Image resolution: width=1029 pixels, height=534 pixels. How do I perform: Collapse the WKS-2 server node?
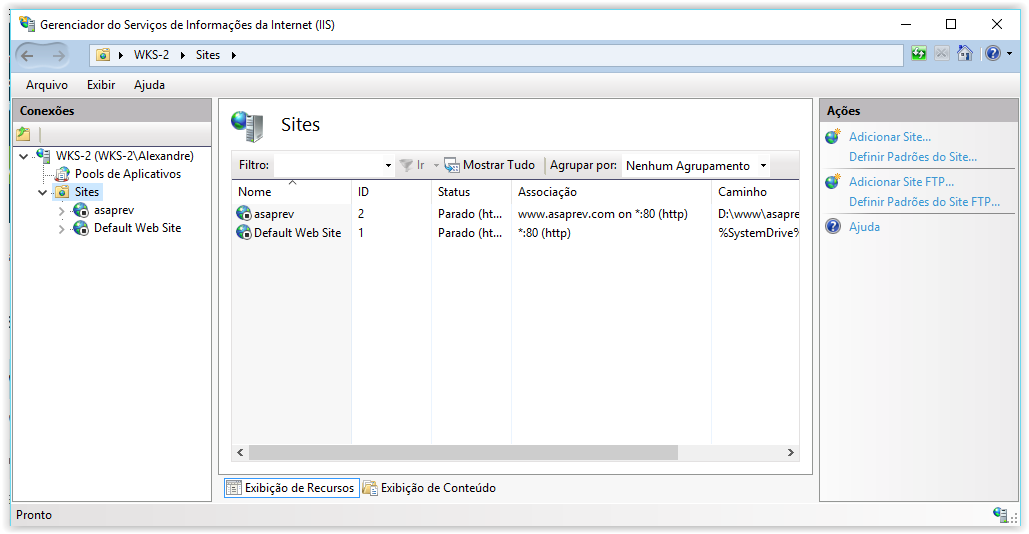(x=23, y=157)
